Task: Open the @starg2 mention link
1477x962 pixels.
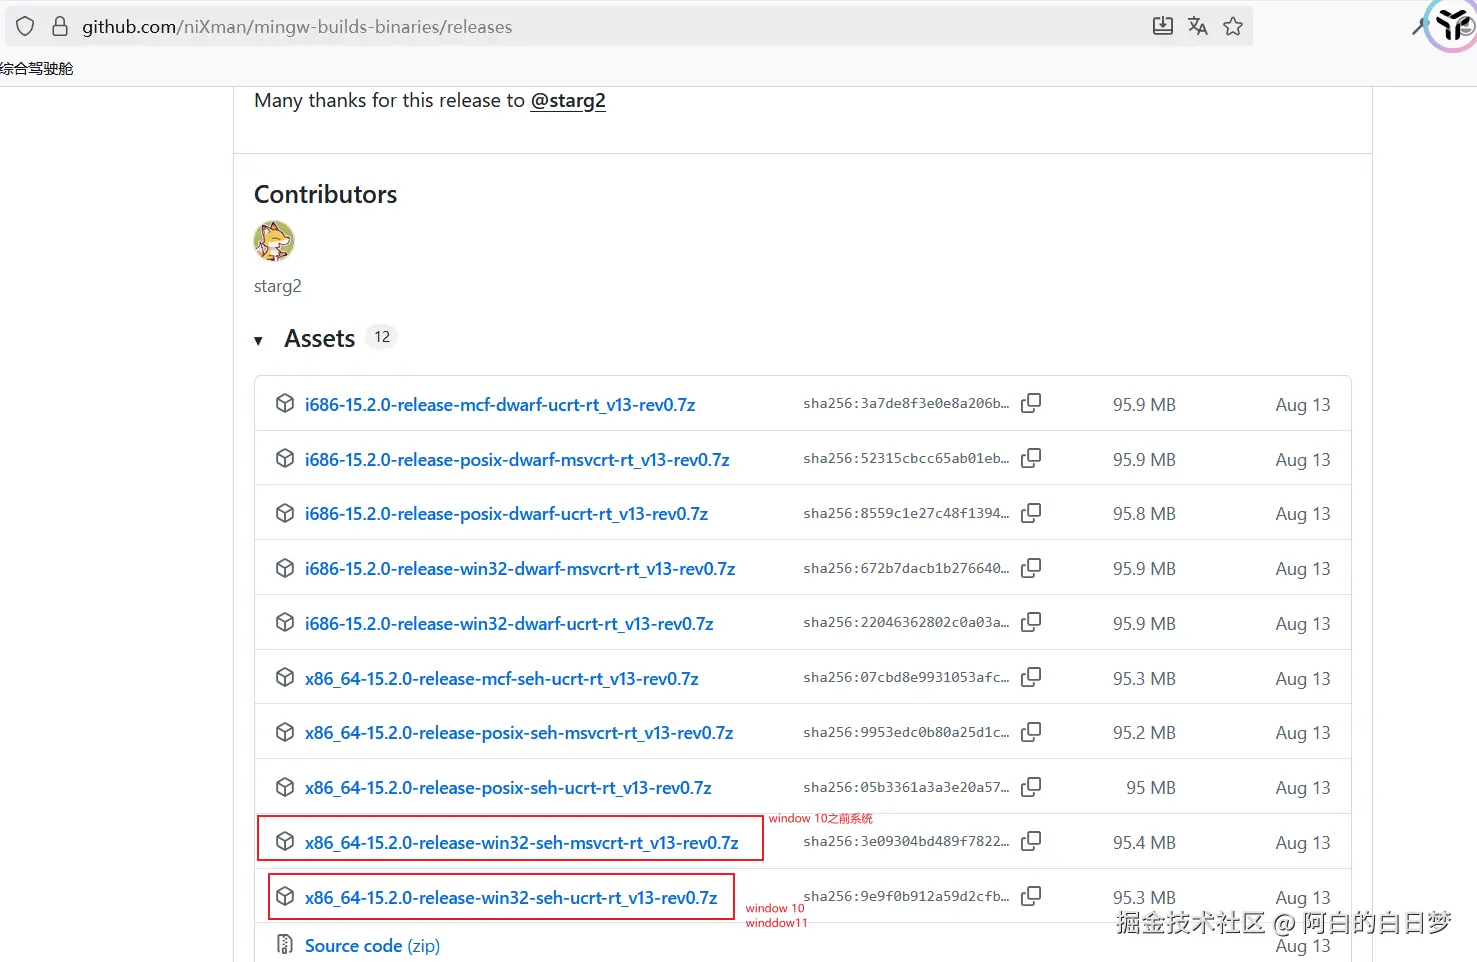Action: point(567,101)
